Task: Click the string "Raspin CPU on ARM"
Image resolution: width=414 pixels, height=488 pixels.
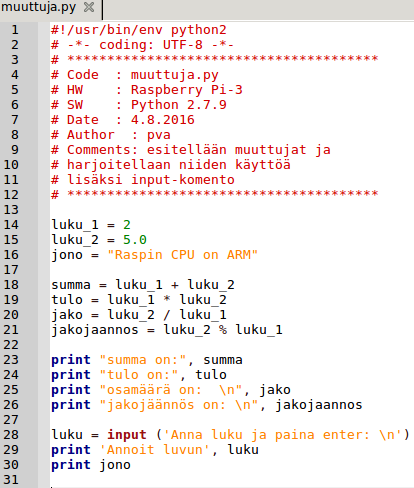Action: pyautogui.click(x=183, y=255)
